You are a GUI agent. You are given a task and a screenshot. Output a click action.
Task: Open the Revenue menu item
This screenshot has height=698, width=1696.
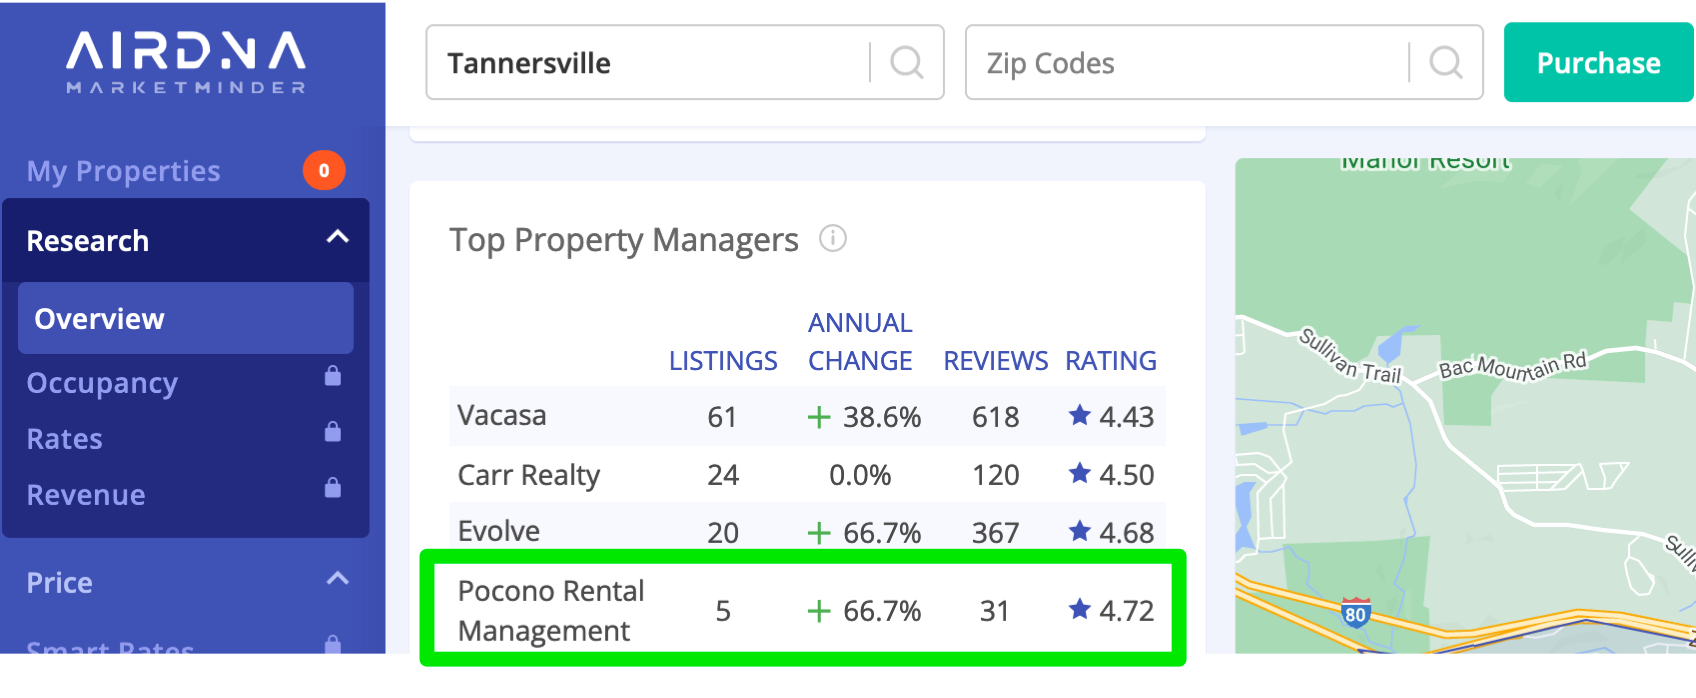coord(86,495)
